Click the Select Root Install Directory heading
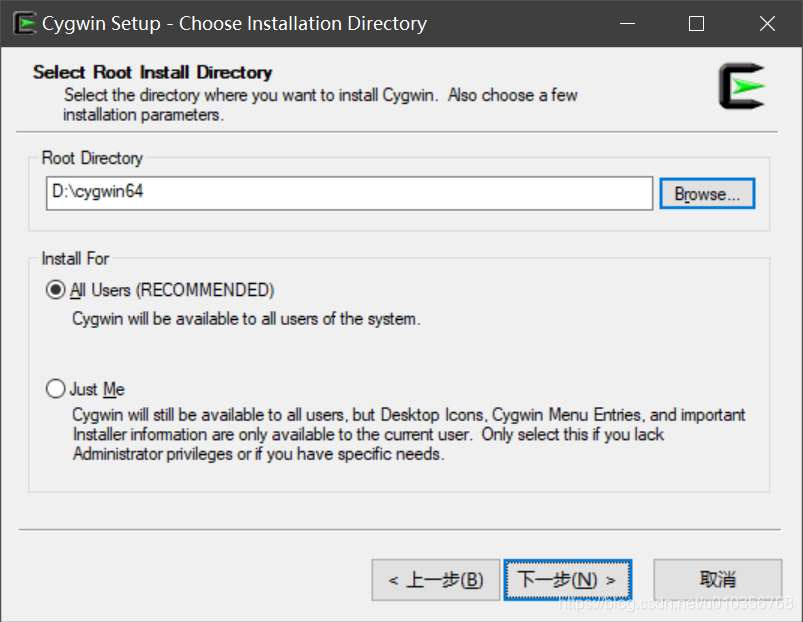The height and width of the screenshot is (622, 803). 153,72
